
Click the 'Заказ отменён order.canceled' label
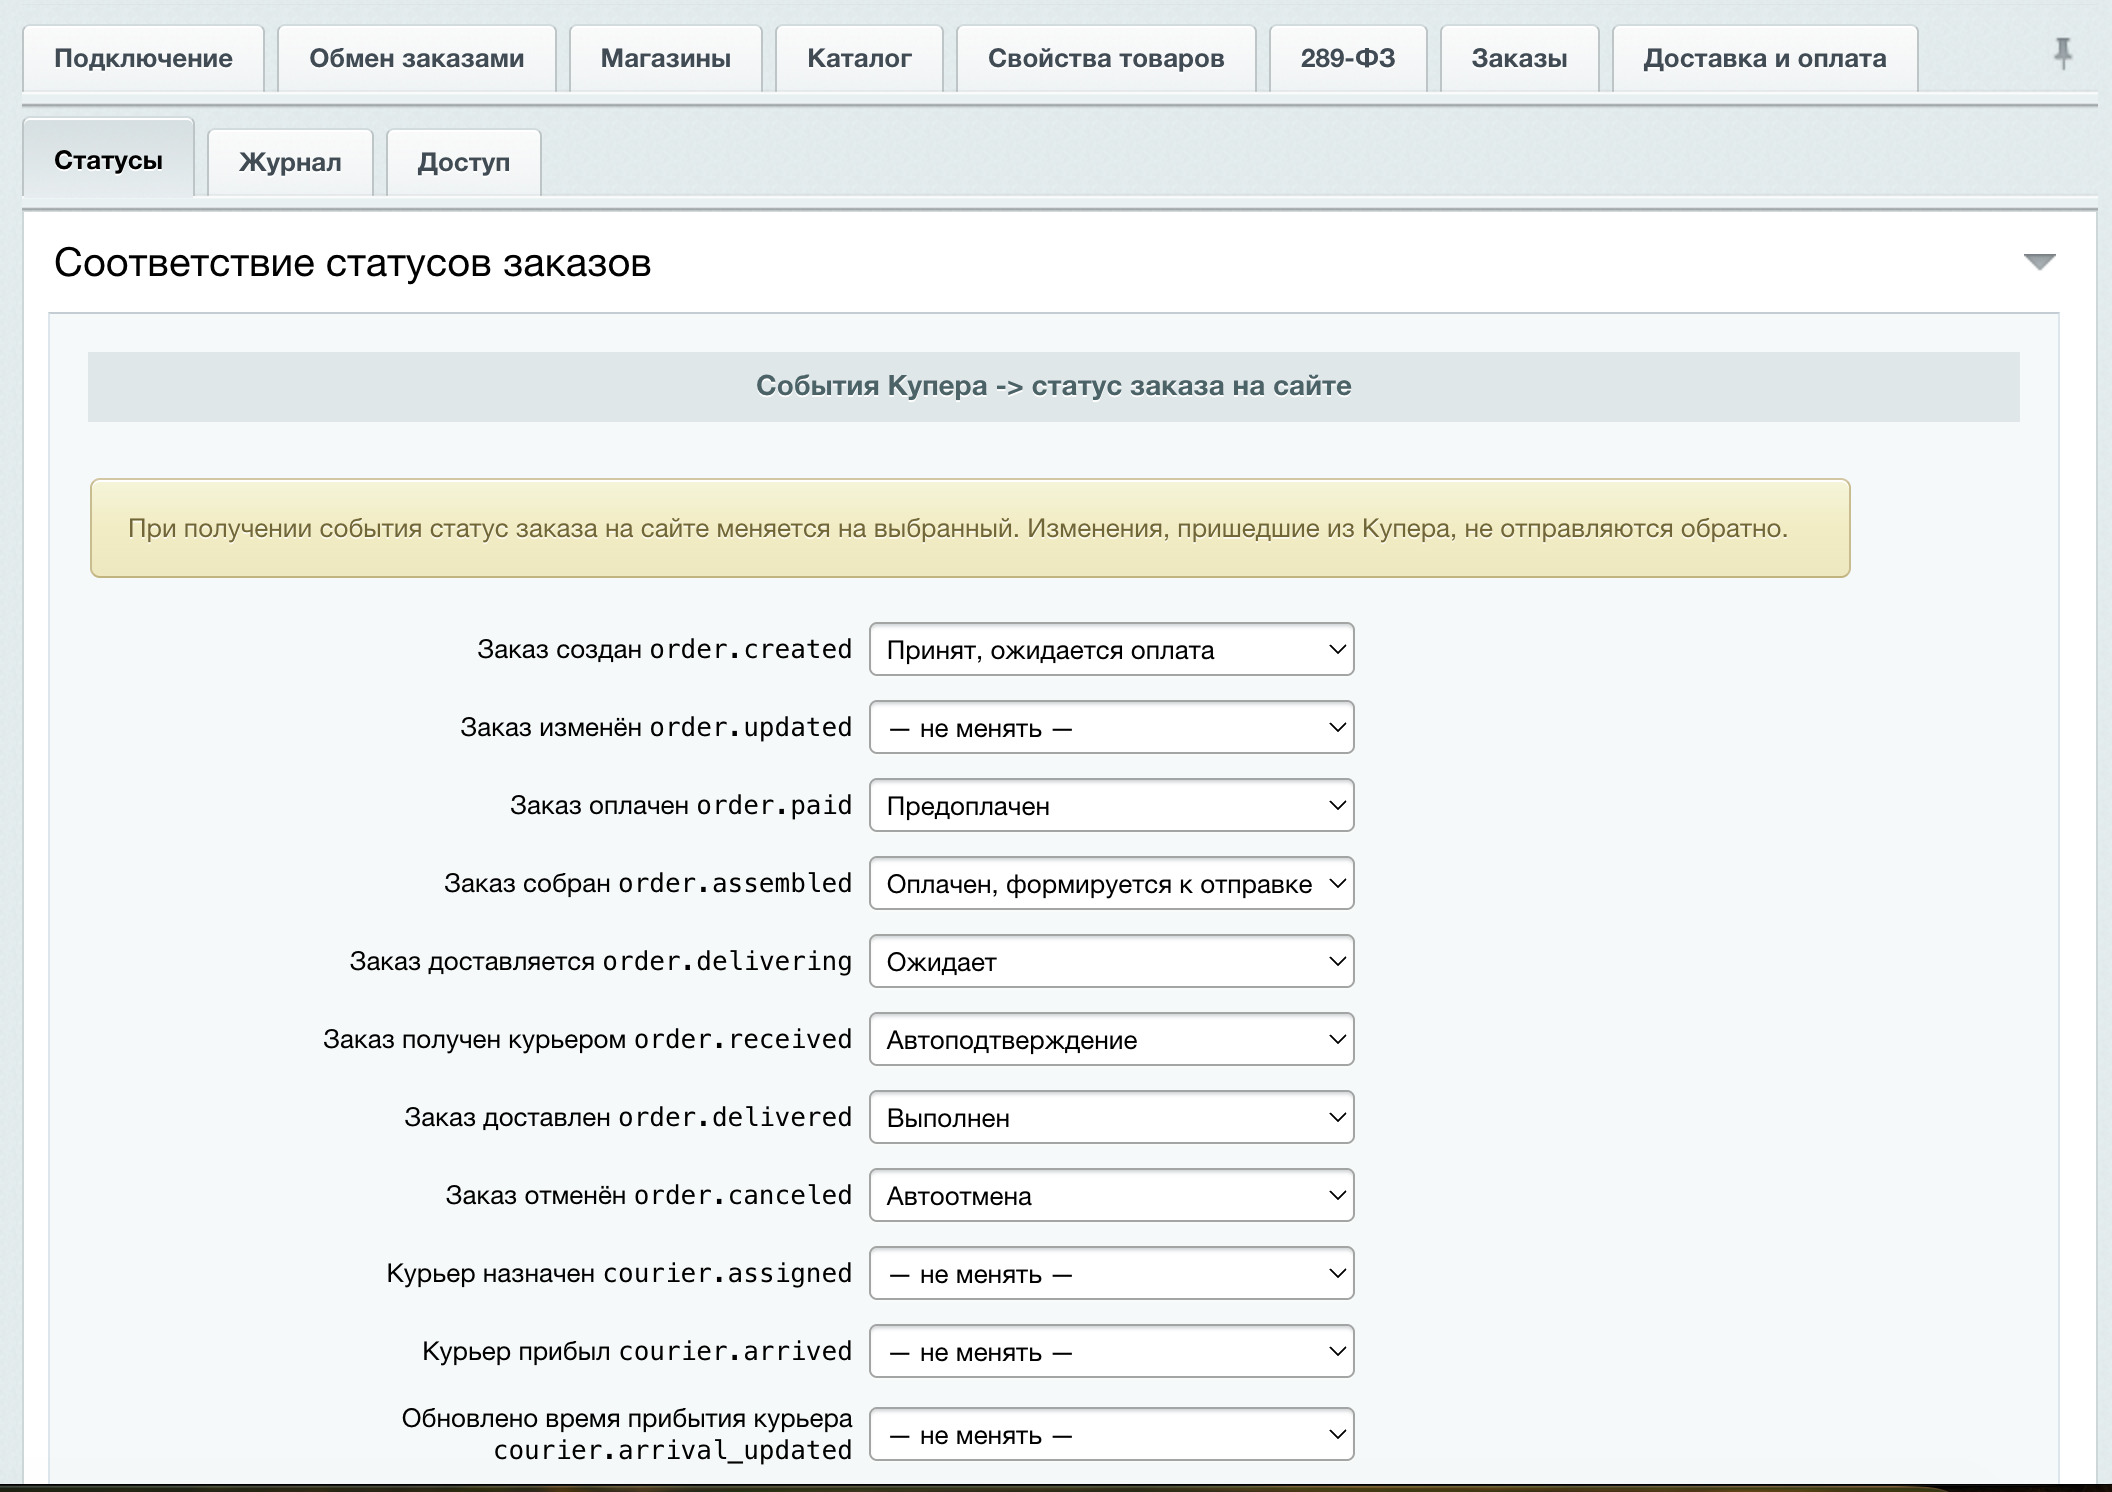649,1196
